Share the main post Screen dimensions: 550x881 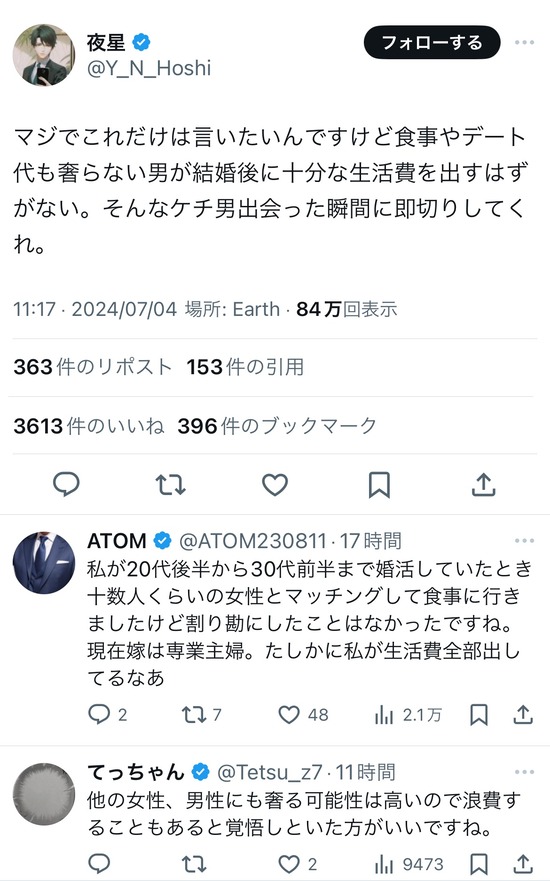pos(483,484)
